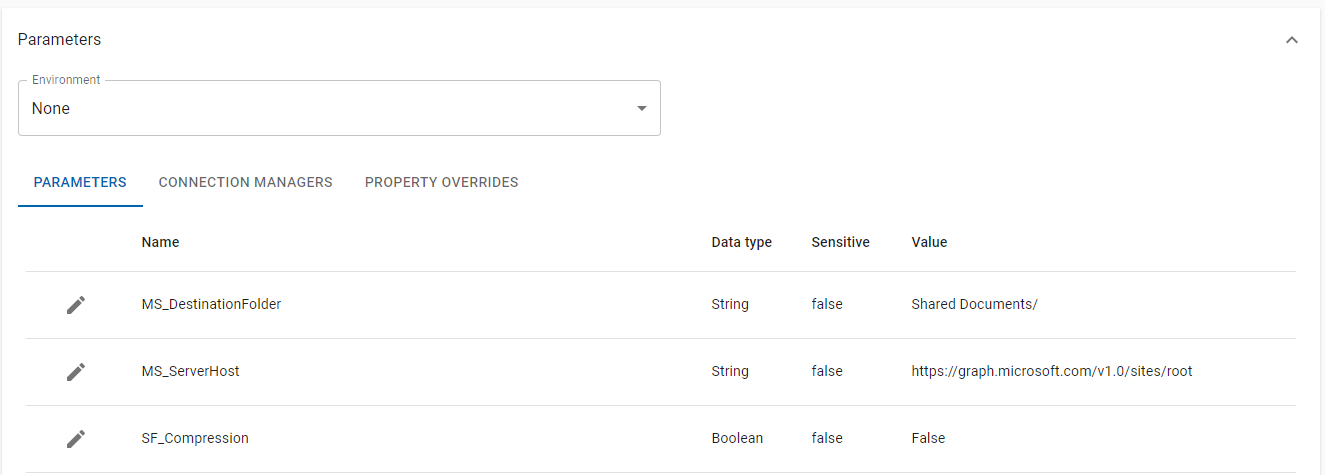The image size is (1325, 475).
Task: Open the Property Overrides tab
Action: click(x=441, y=182)
